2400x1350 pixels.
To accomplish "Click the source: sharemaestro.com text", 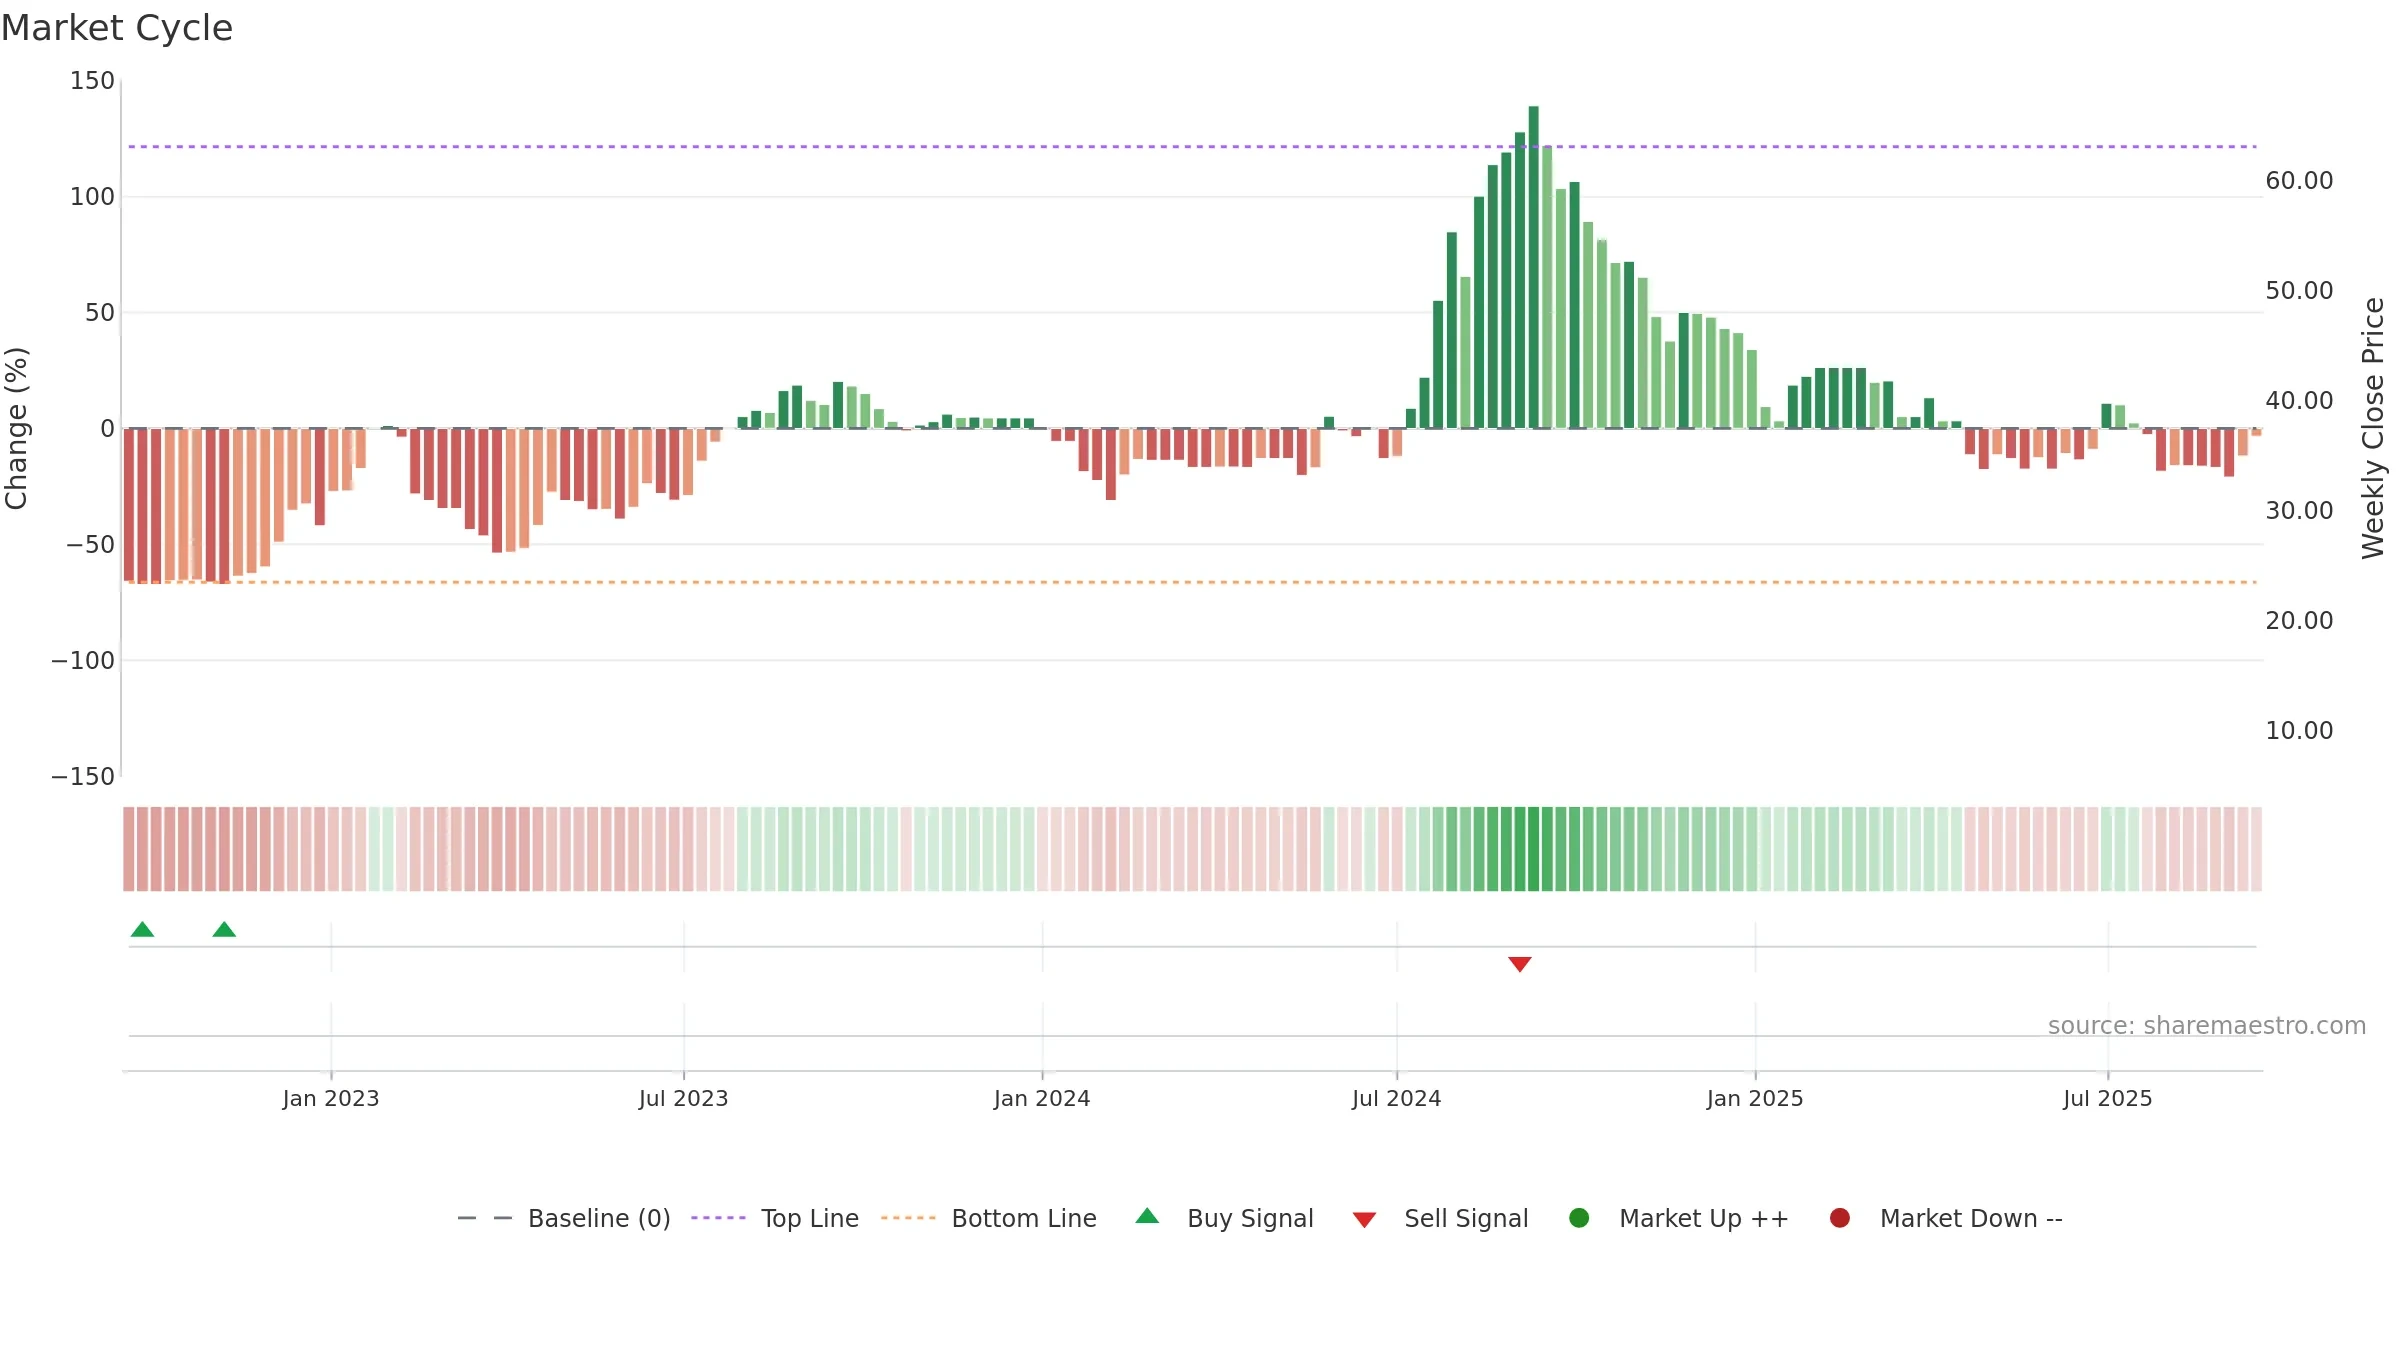I will click(x=2207, y=1025).
